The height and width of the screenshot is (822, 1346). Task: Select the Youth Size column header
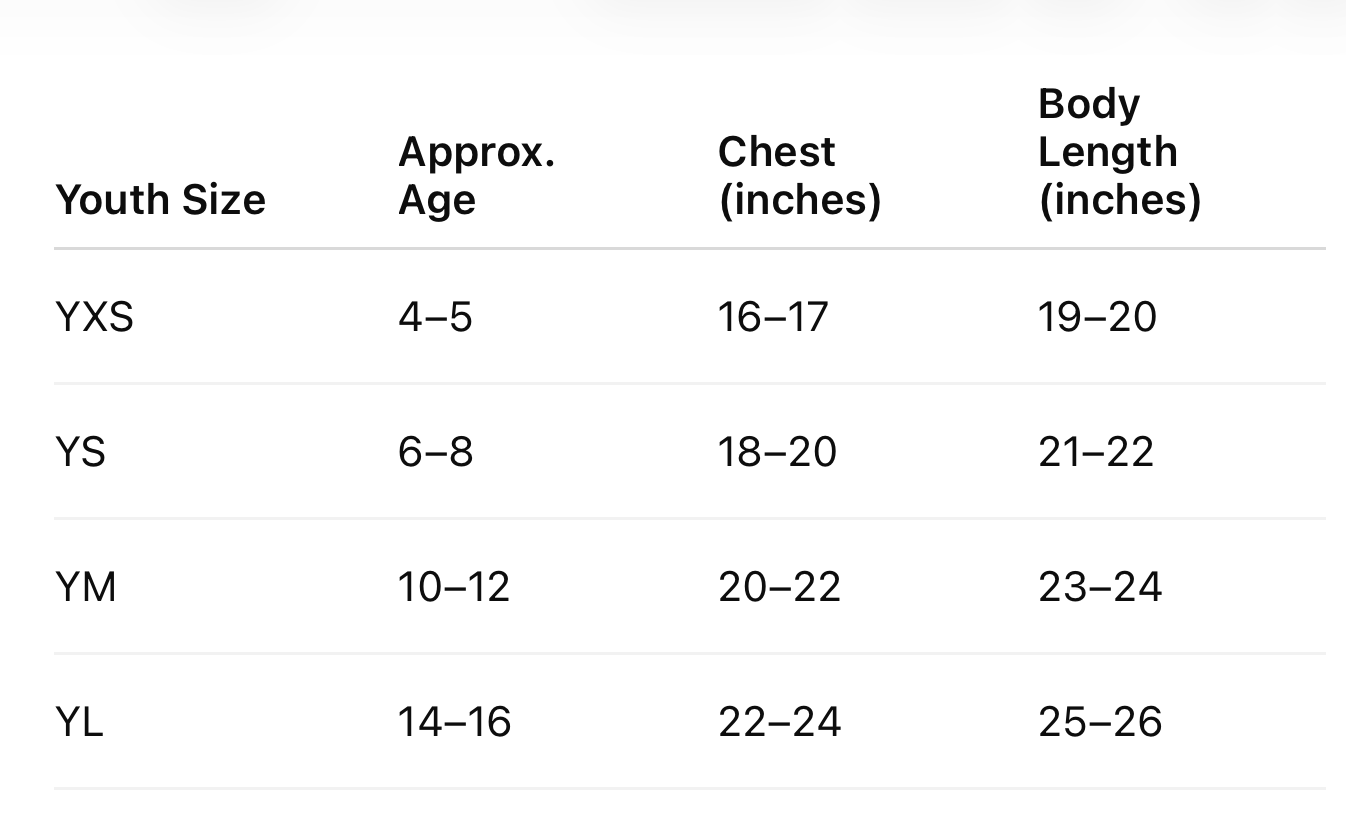(160, 200)
